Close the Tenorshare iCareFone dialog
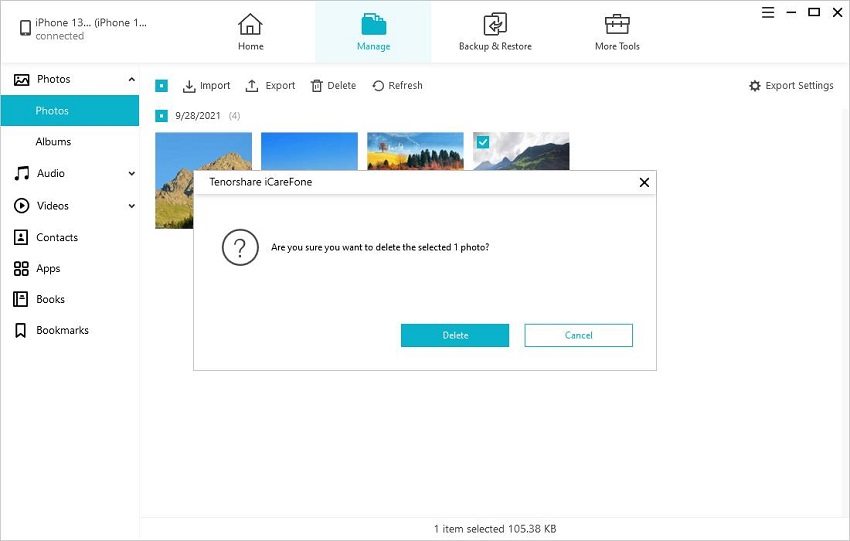This screenshot has height=541, width=850. pyautogui.click(x=644, y=183)
